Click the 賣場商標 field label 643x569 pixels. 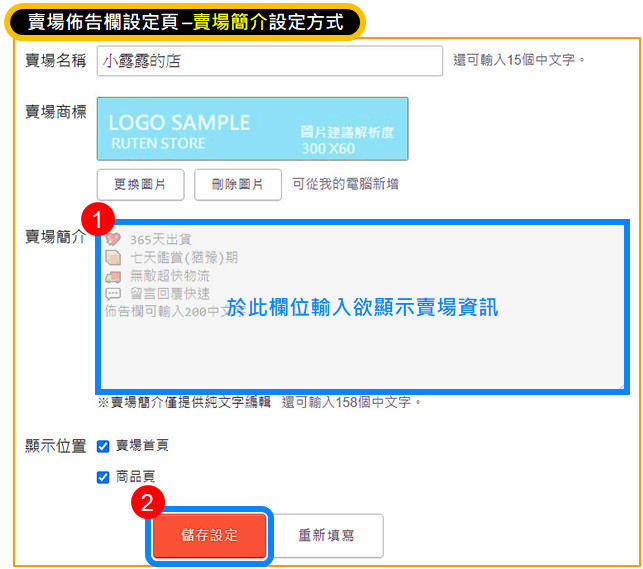(55, 111)
